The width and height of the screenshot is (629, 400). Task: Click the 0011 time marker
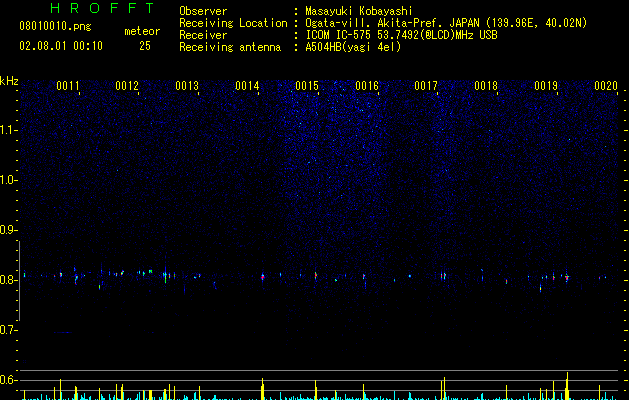[67, 86]
